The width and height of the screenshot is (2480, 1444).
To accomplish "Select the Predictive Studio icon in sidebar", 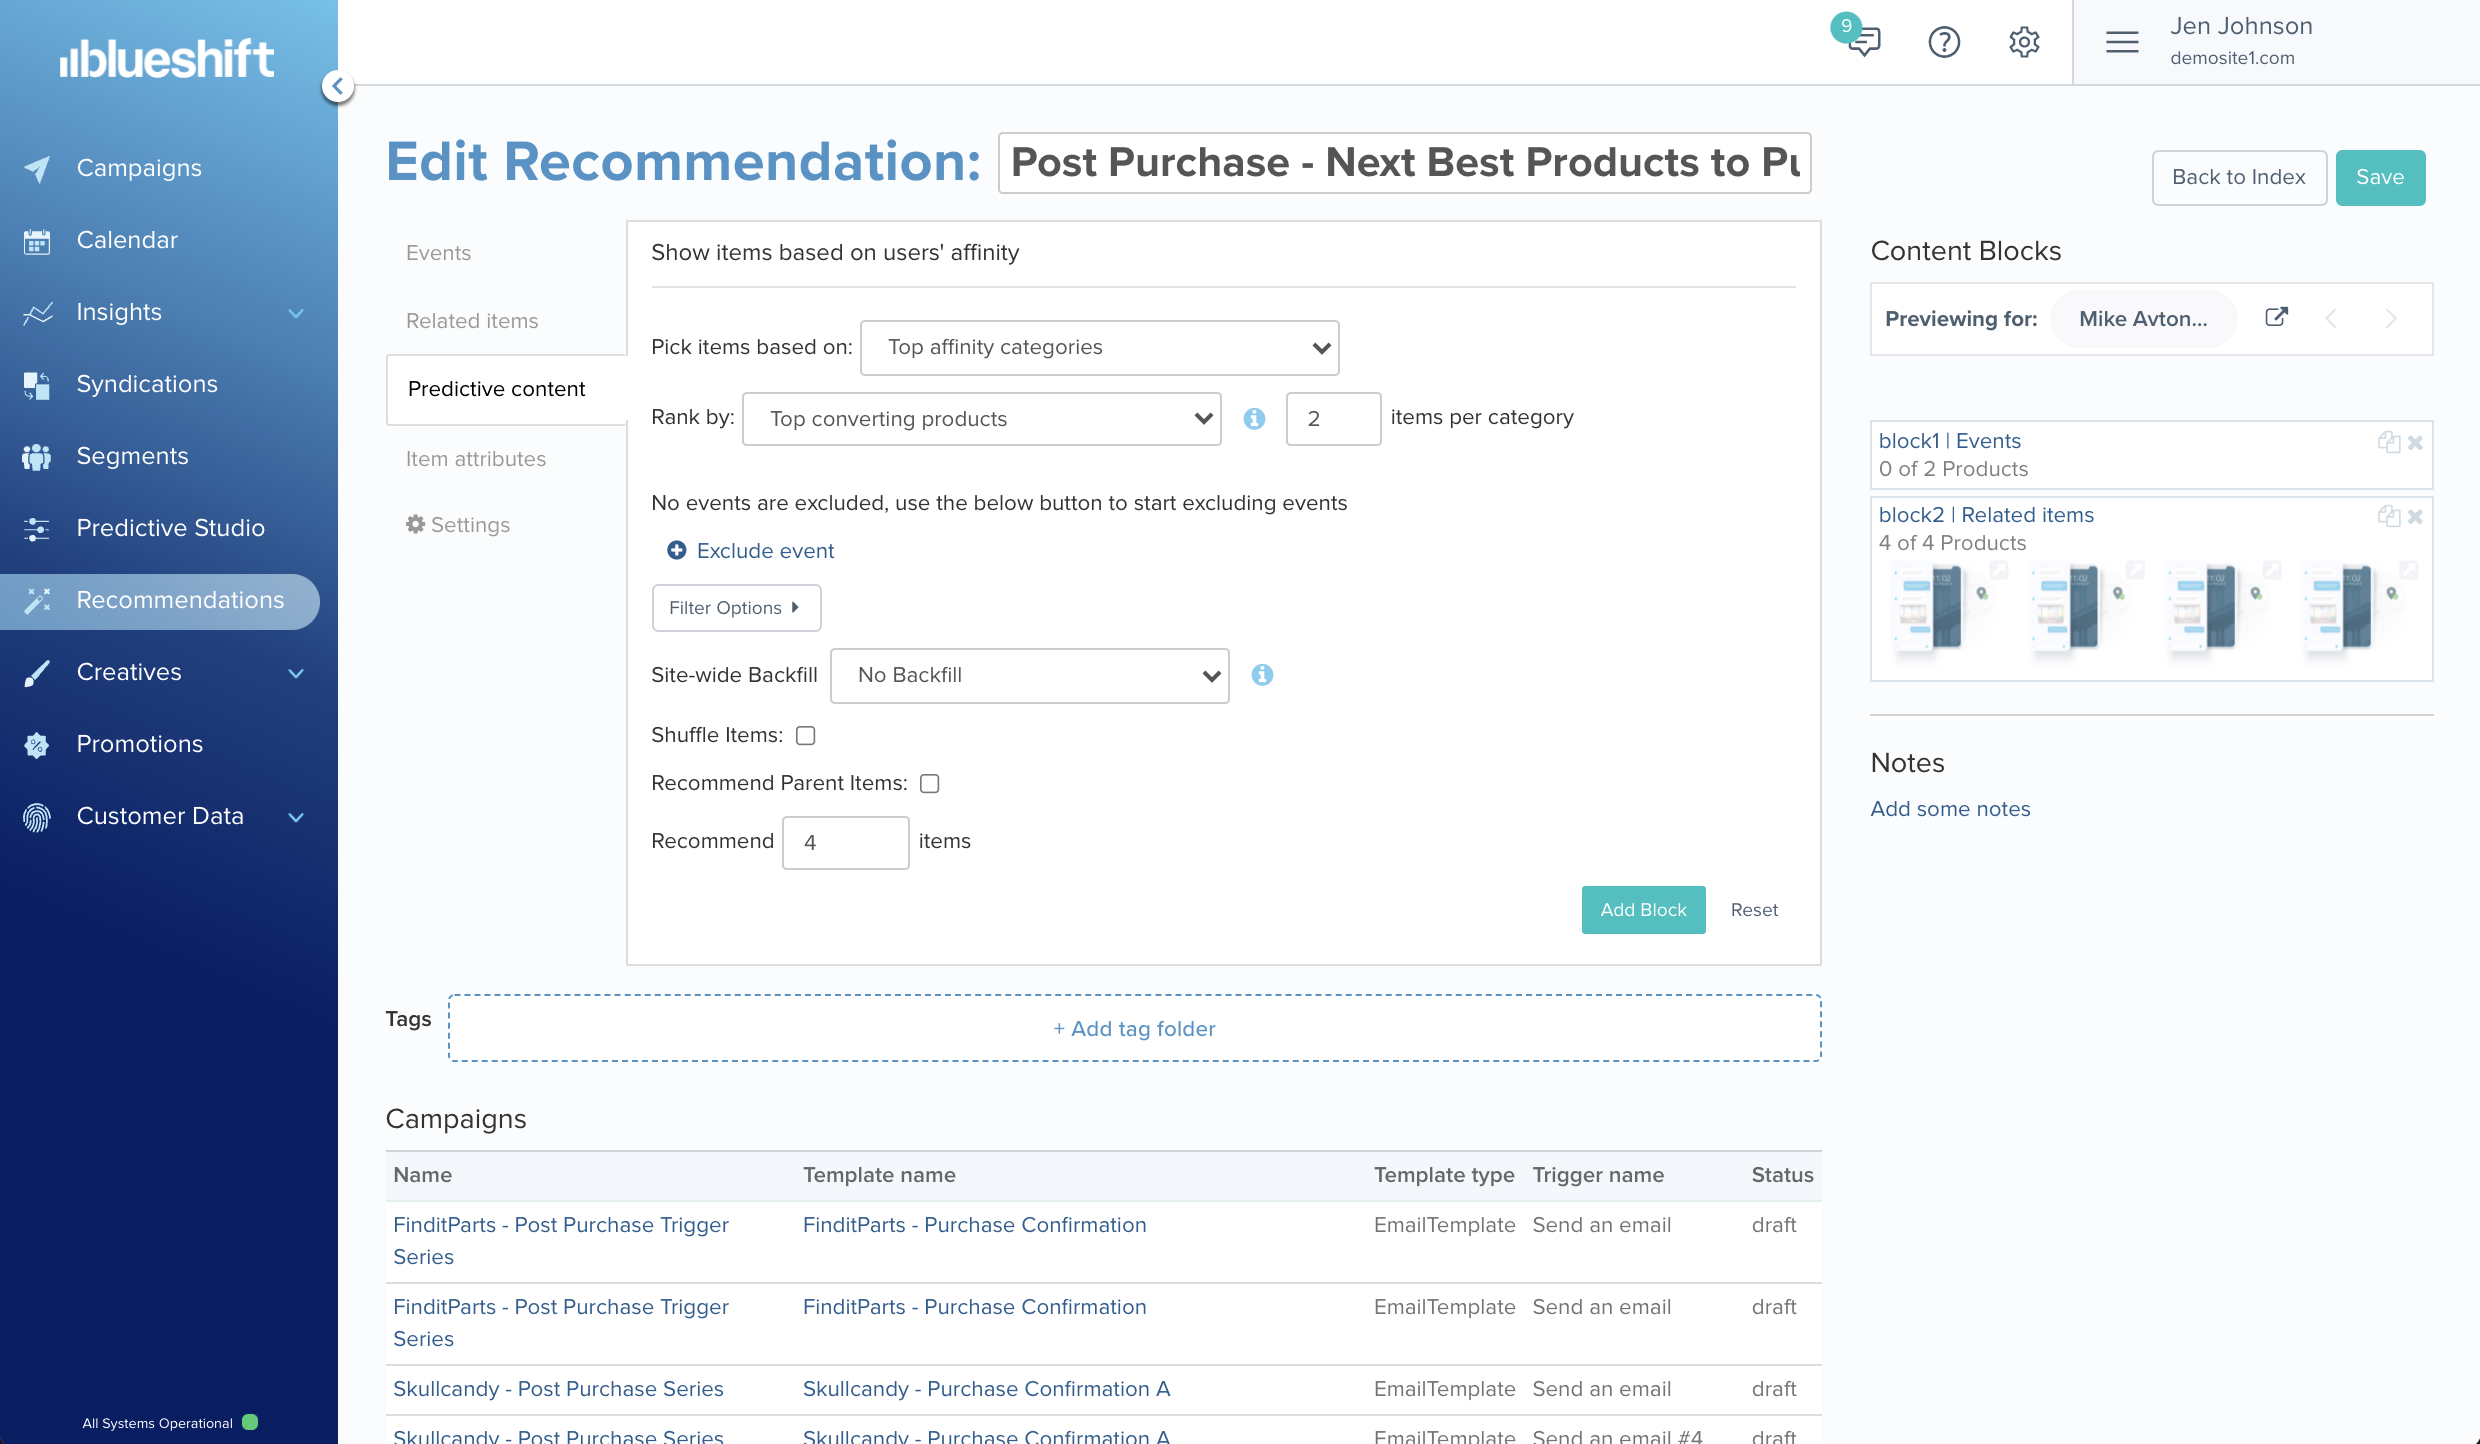I will point(37,528).
